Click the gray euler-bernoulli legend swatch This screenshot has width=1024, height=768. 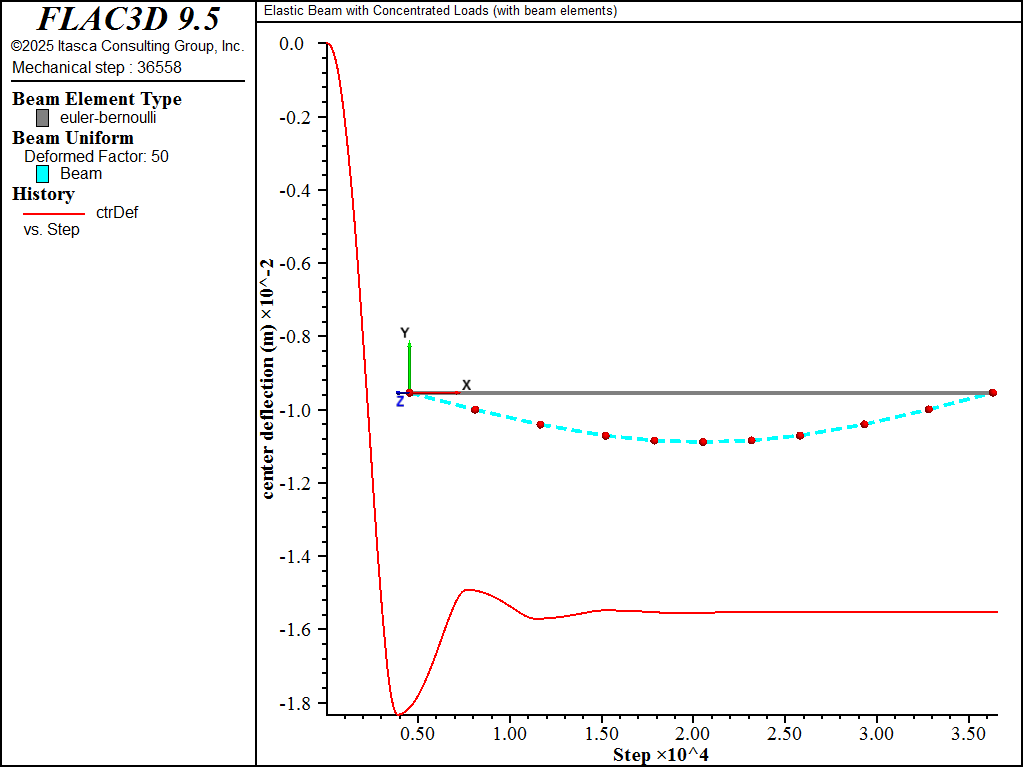pos(42,118)
